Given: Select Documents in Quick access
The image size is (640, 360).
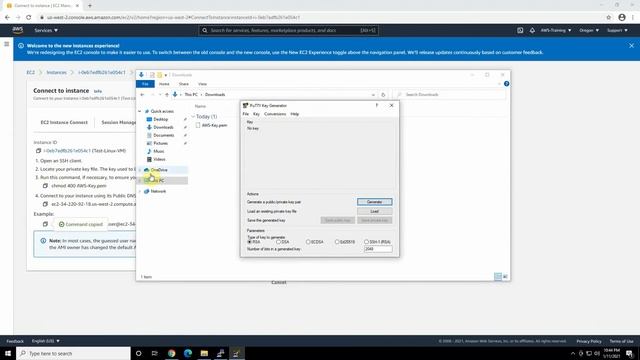Looking at the screenshot, I should (x=164, y=135).
